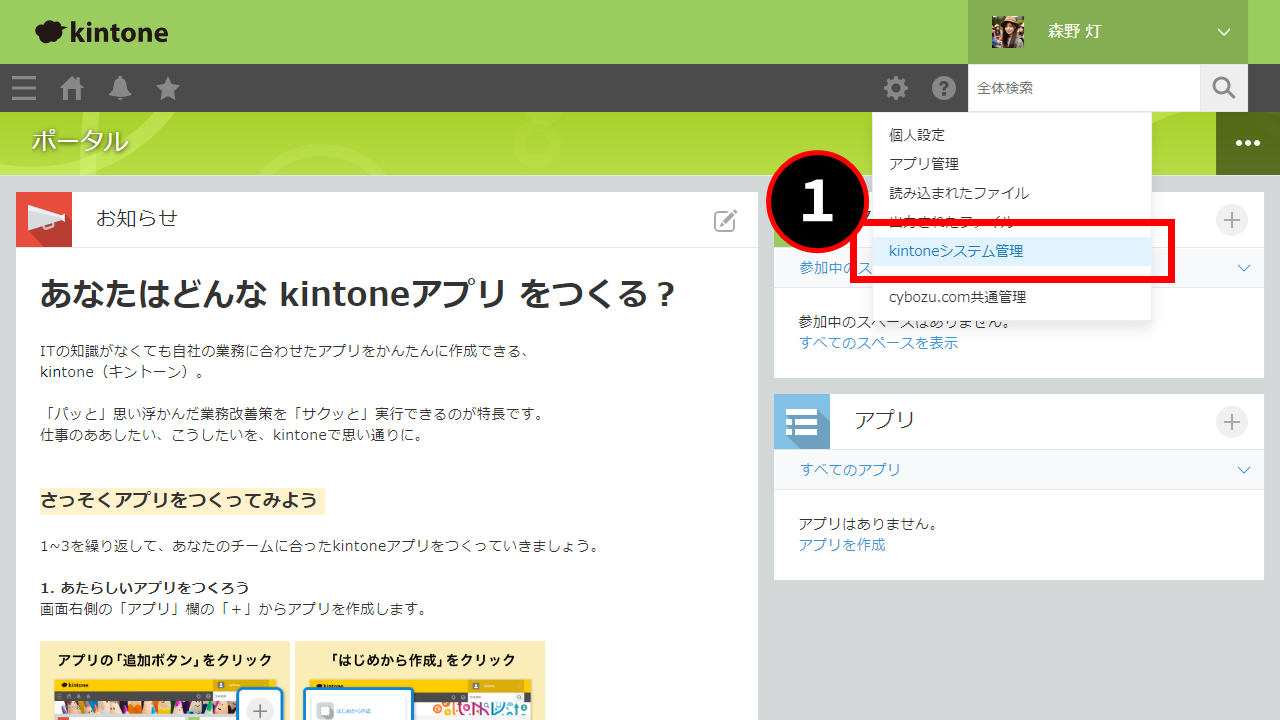Focus the 全体検索 search field
The width and height of the screenshot is (1280, 720).
point(1084,88)
